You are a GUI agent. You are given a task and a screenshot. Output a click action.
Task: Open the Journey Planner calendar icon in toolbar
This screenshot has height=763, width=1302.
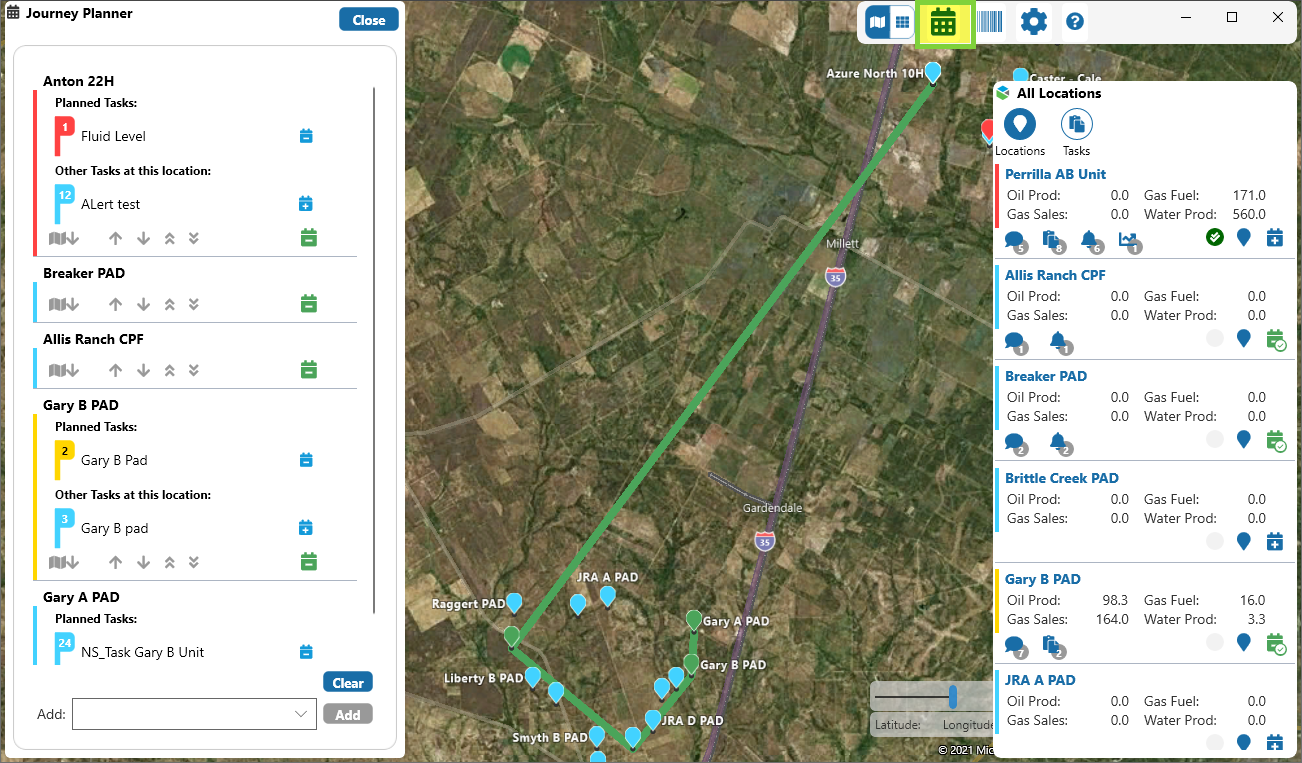click(944, 22)
